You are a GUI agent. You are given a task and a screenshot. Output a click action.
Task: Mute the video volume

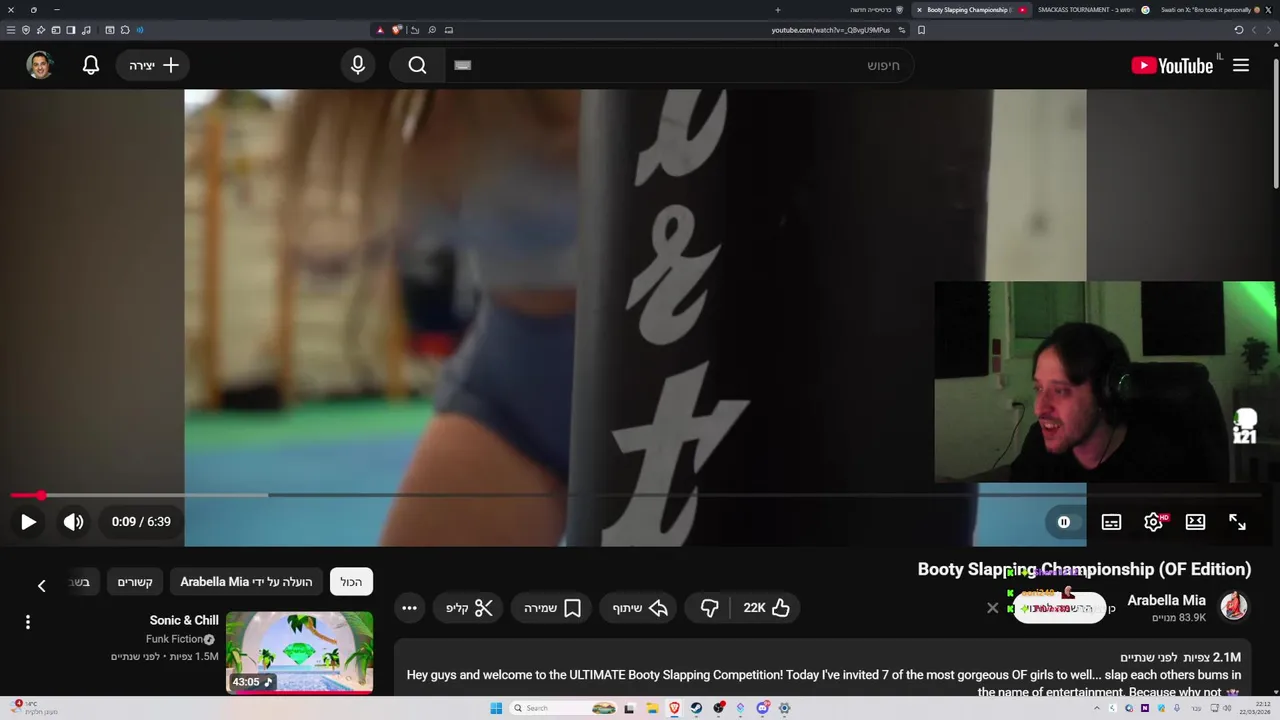tap(73, 522)
